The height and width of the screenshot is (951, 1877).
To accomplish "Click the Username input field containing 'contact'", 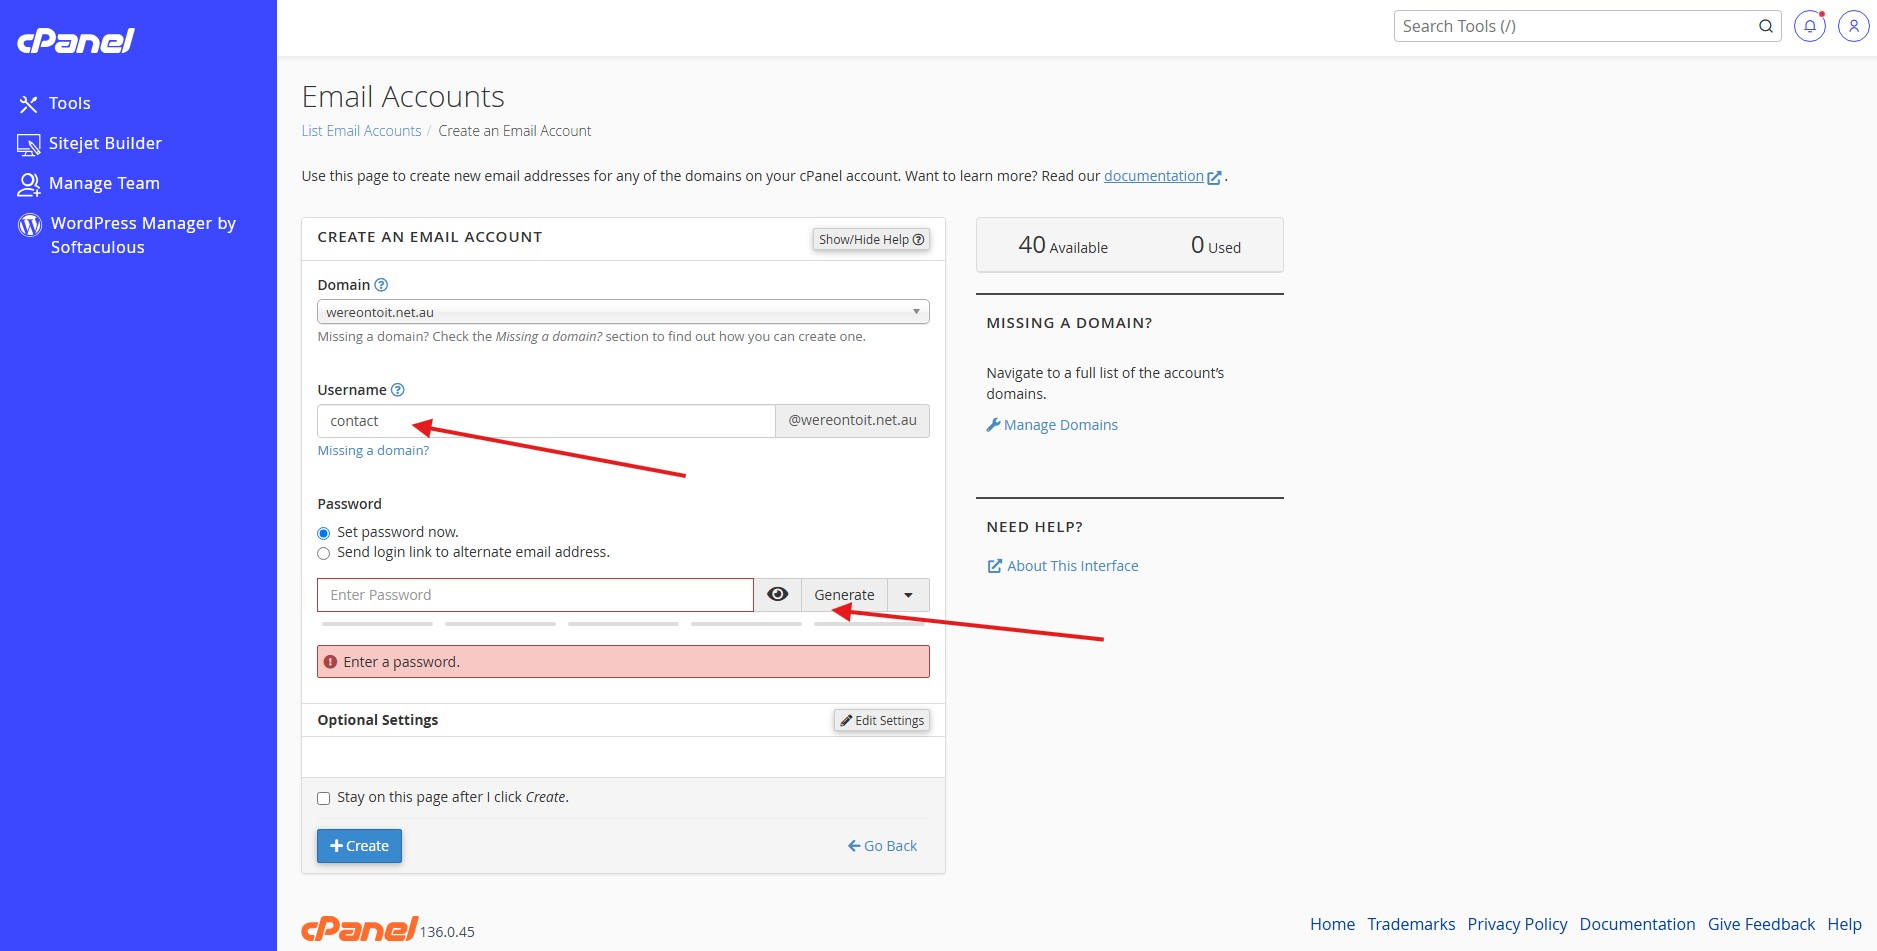I will tap(546, 421).
